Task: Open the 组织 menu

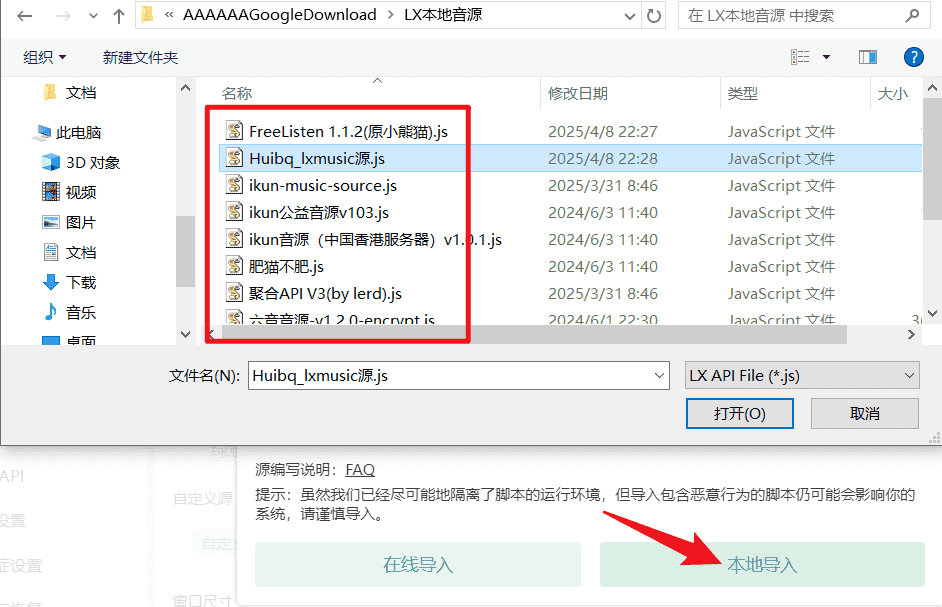Action: click(x=44, y=58)
